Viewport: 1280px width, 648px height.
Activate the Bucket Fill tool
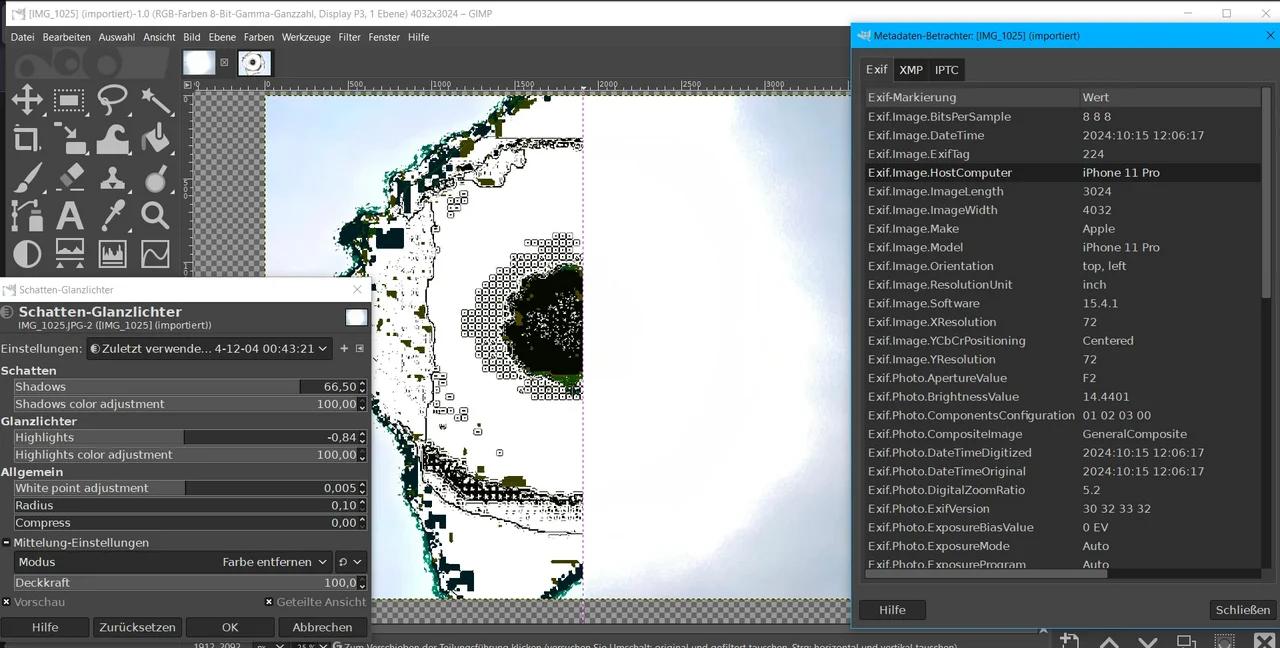tap(156, 139)
